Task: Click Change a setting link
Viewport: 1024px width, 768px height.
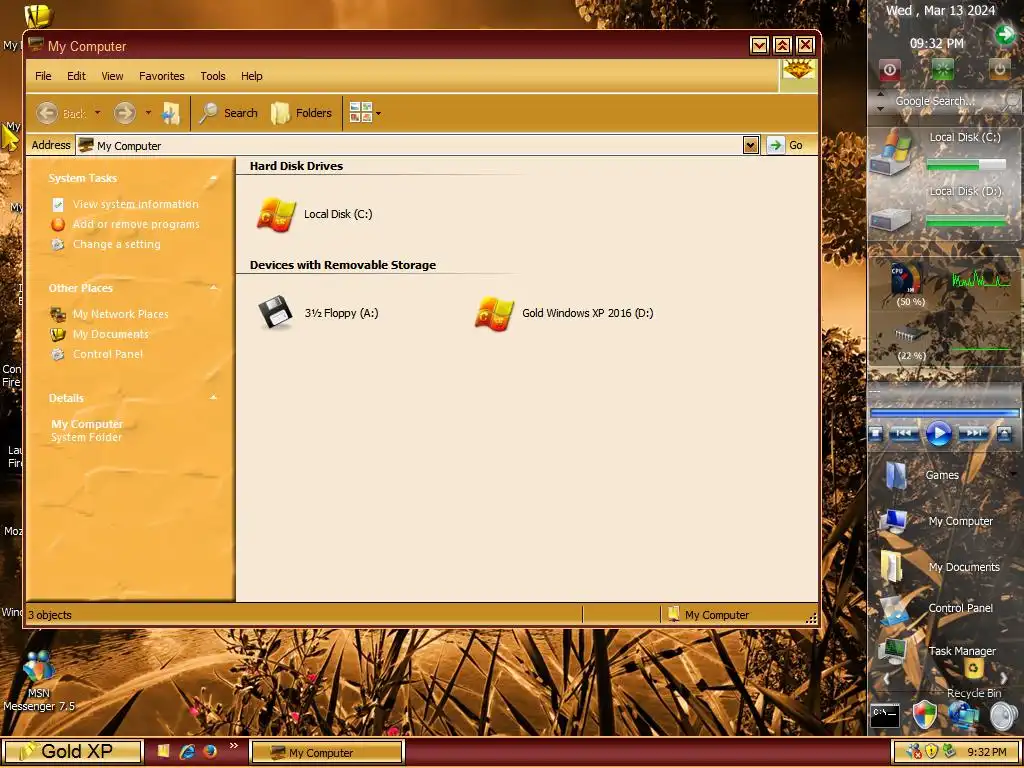Action: click(x=116, y=244)
